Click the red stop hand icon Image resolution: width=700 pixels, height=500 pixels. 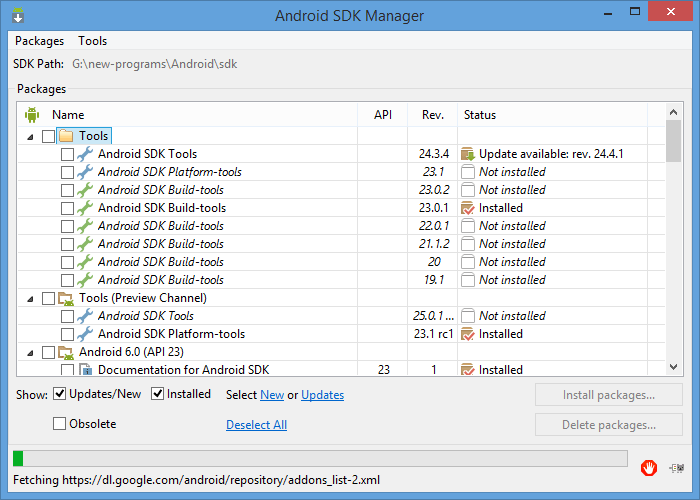pyautogui.click(x=649, y=468)
